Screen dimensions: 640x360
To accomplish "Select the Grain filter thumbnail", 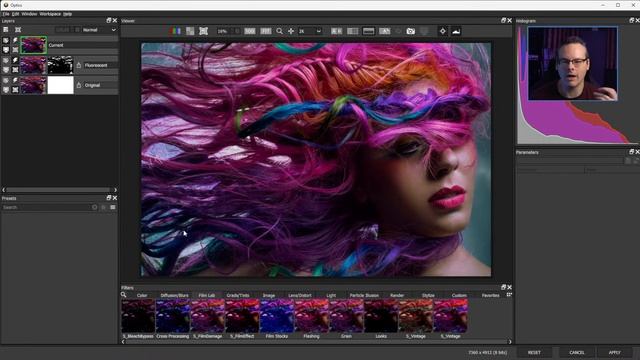I will point(346,316).
